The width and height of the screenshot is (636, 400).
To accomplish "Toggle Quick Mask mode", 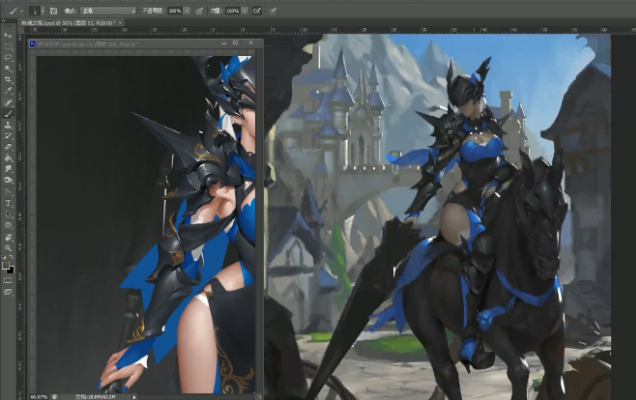I will point(8,280).
